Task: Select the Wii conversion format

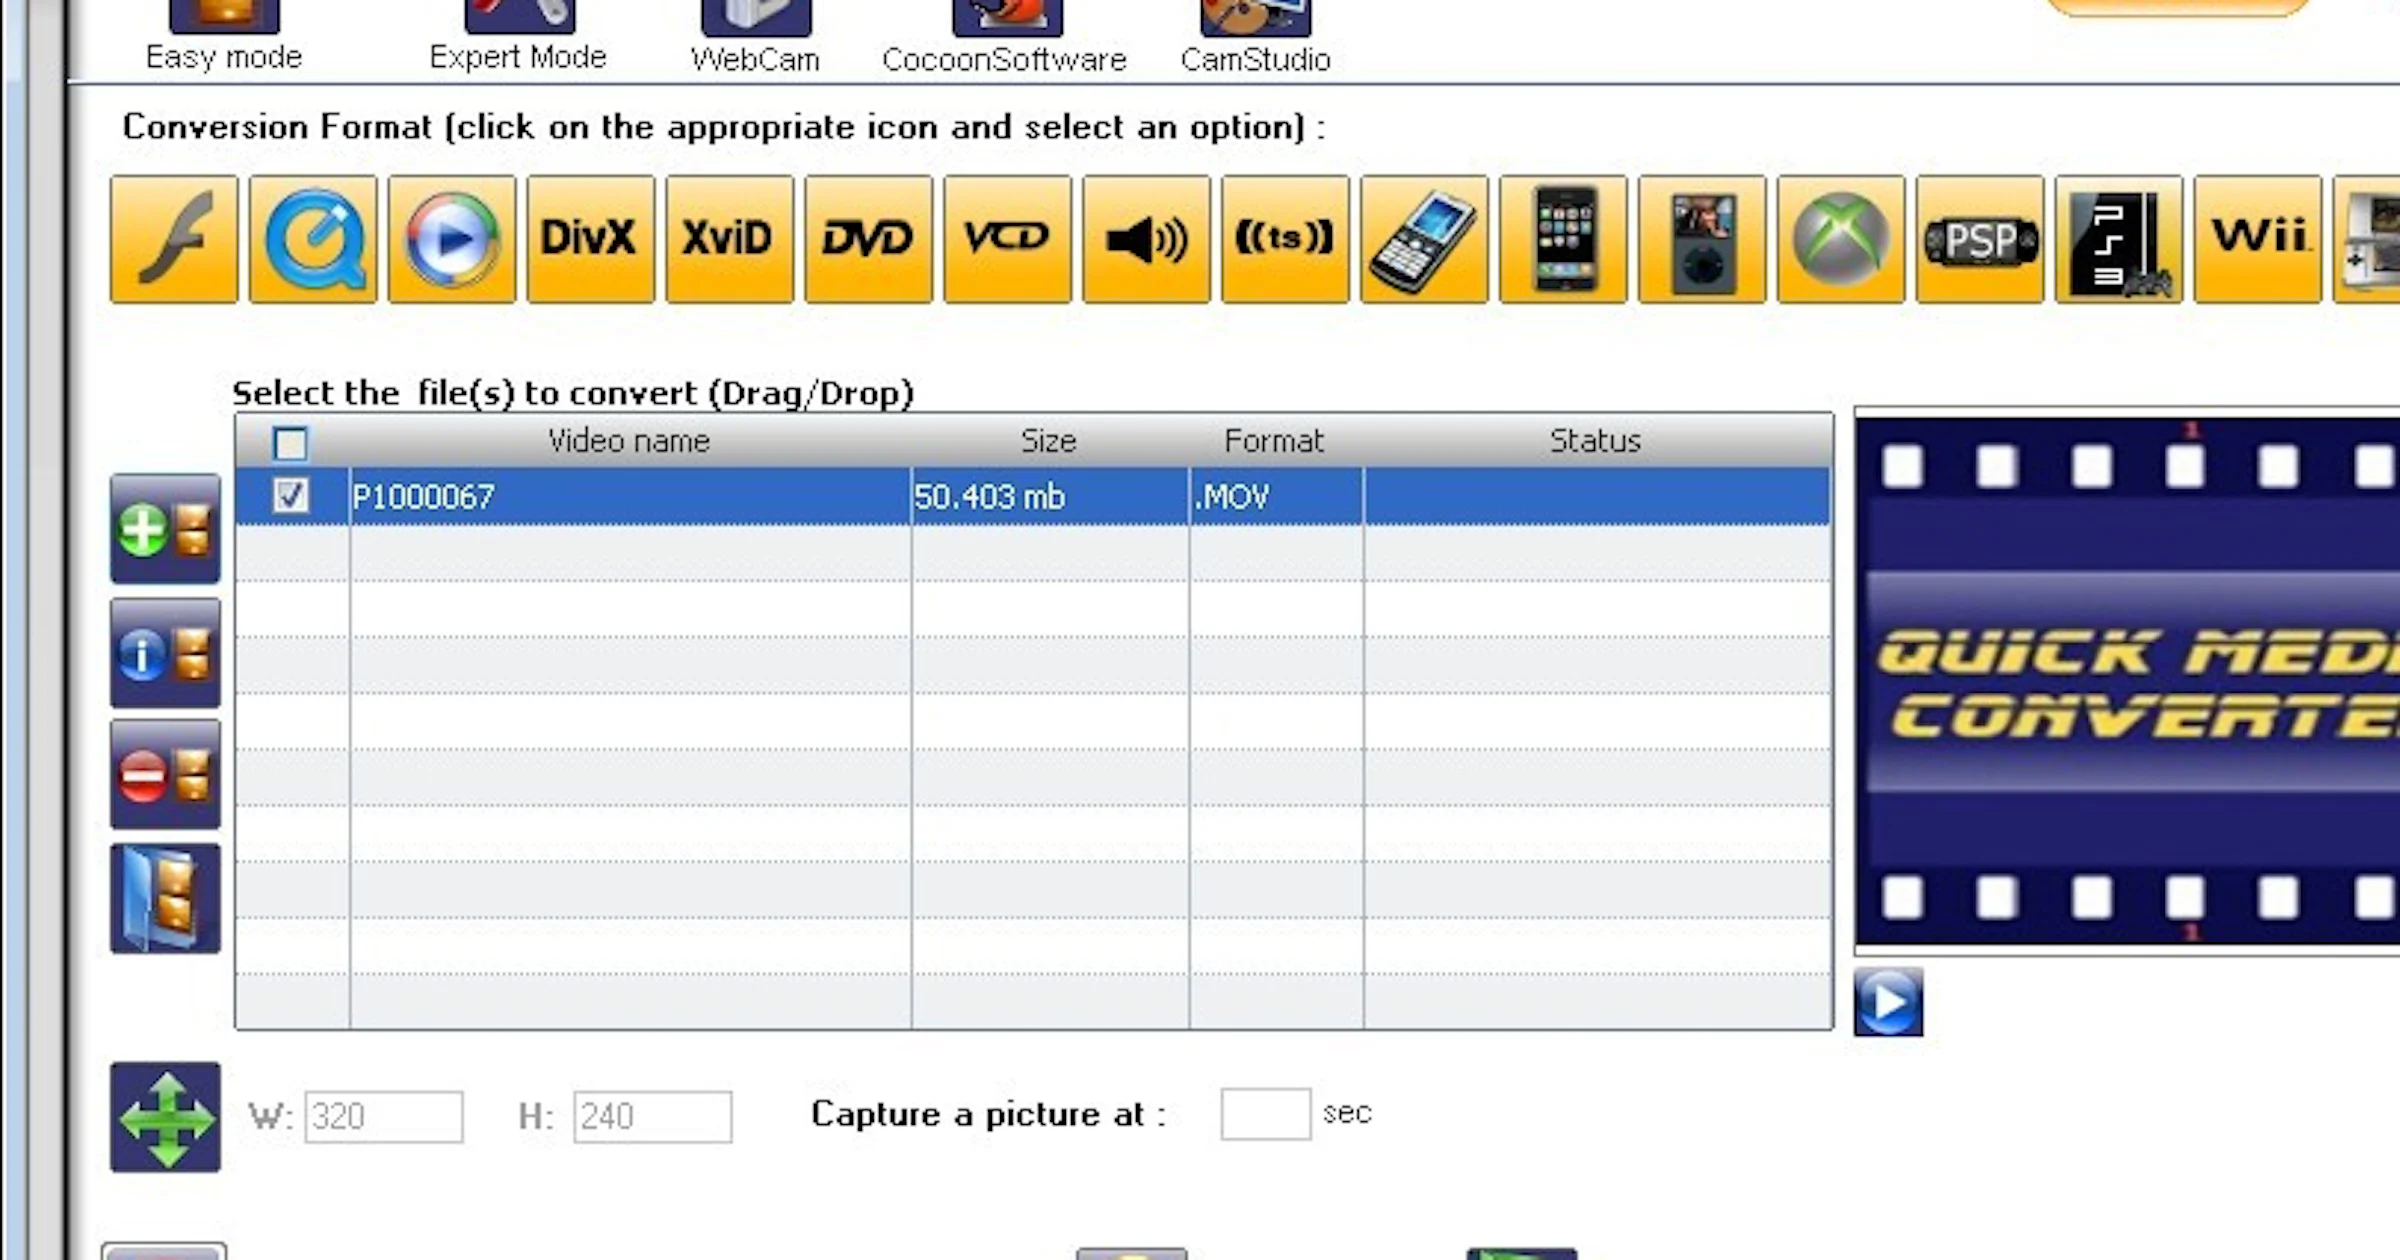Action: tap(2259, 239)
